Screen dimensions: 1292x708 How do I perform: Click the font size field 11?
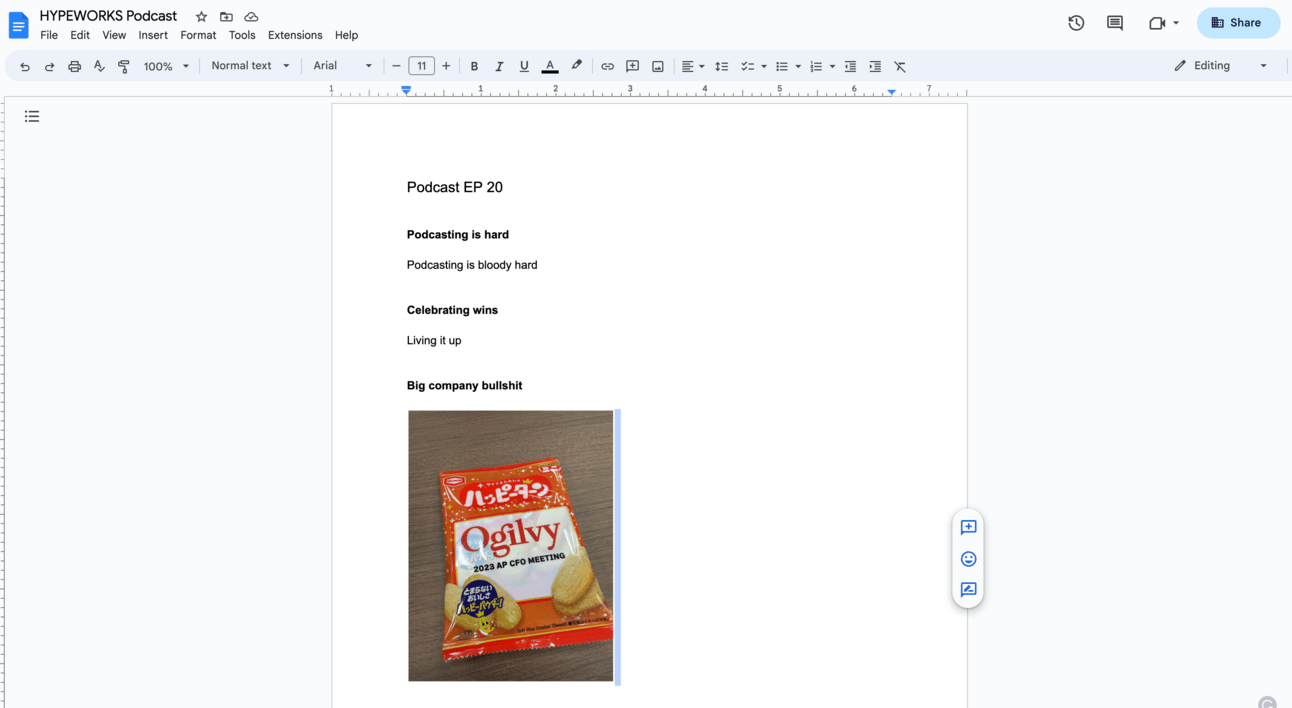pos(421,66)
